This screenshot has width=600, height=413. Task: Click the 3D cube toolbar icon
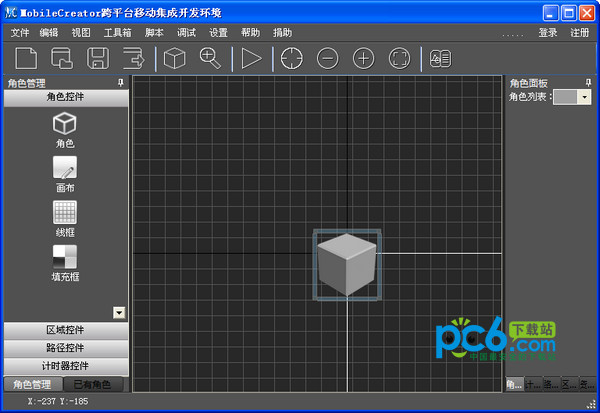click(174, 59)
